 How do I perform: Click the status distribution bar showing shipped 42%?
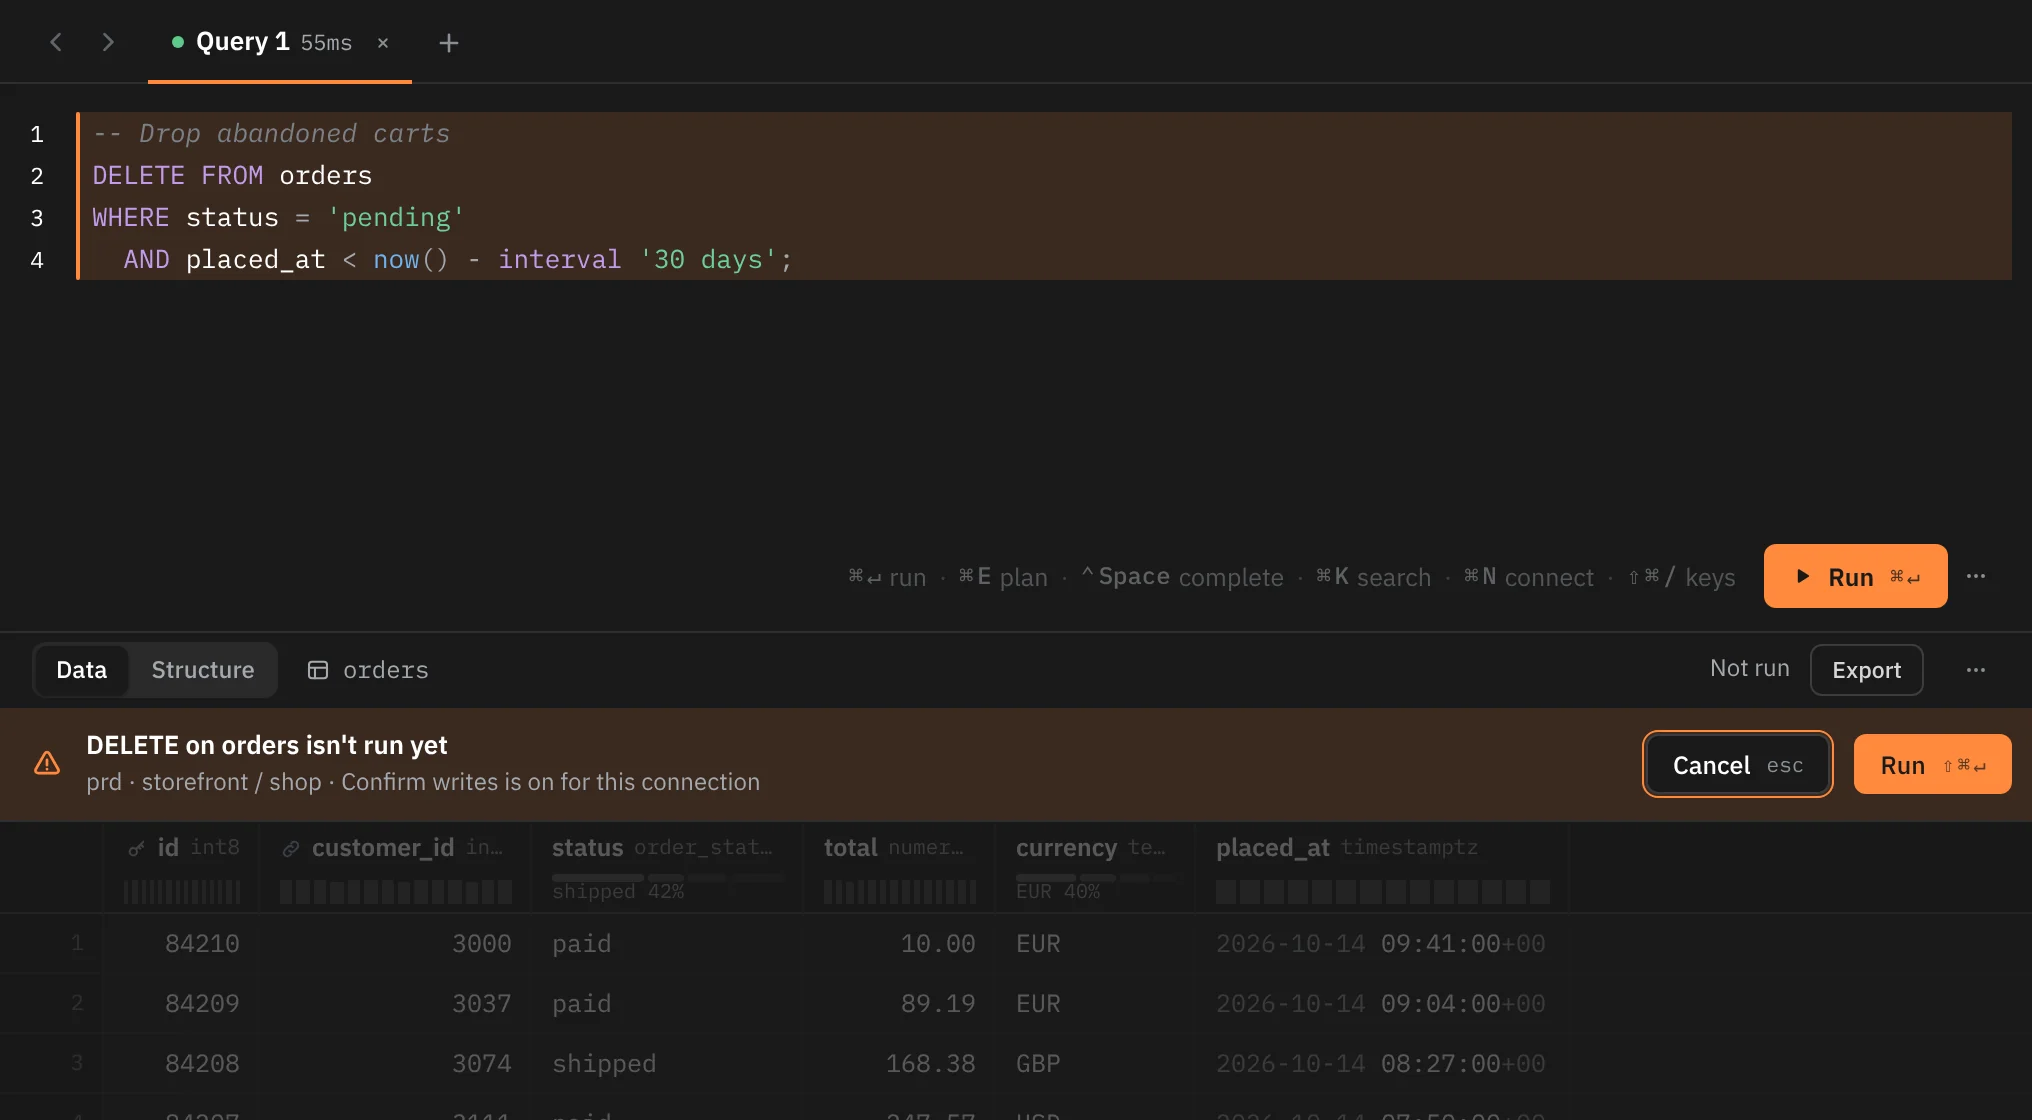pyautogui.click(x=668, y=878)
